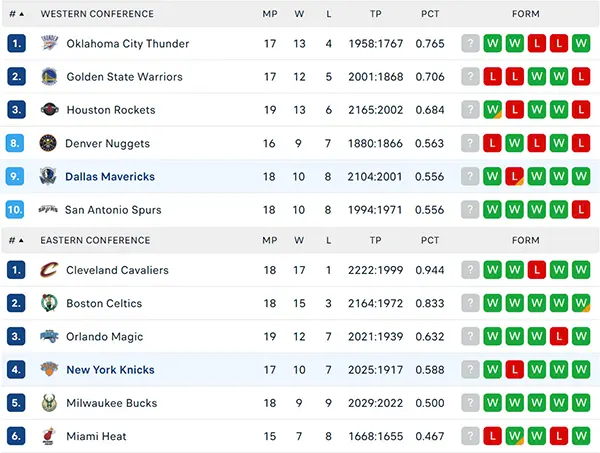Click the FORM column header in Eastern Conference
Viewport: 600px width, 453px height.
tap(526, 240)
